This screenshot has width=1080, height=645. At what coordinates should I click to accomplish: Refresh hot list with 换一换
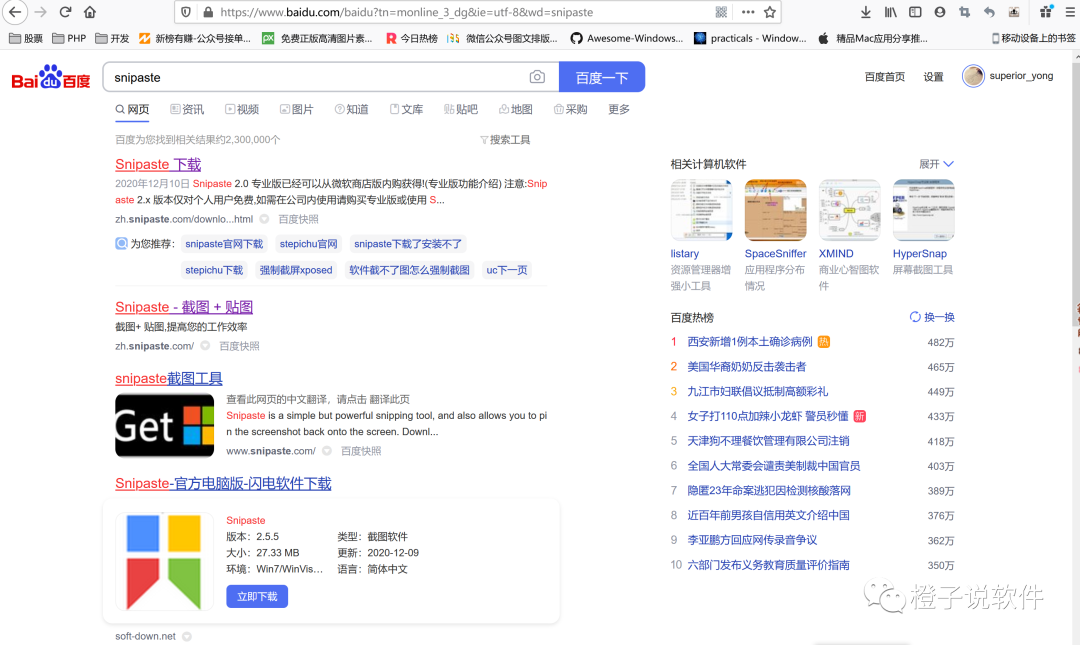932,317
